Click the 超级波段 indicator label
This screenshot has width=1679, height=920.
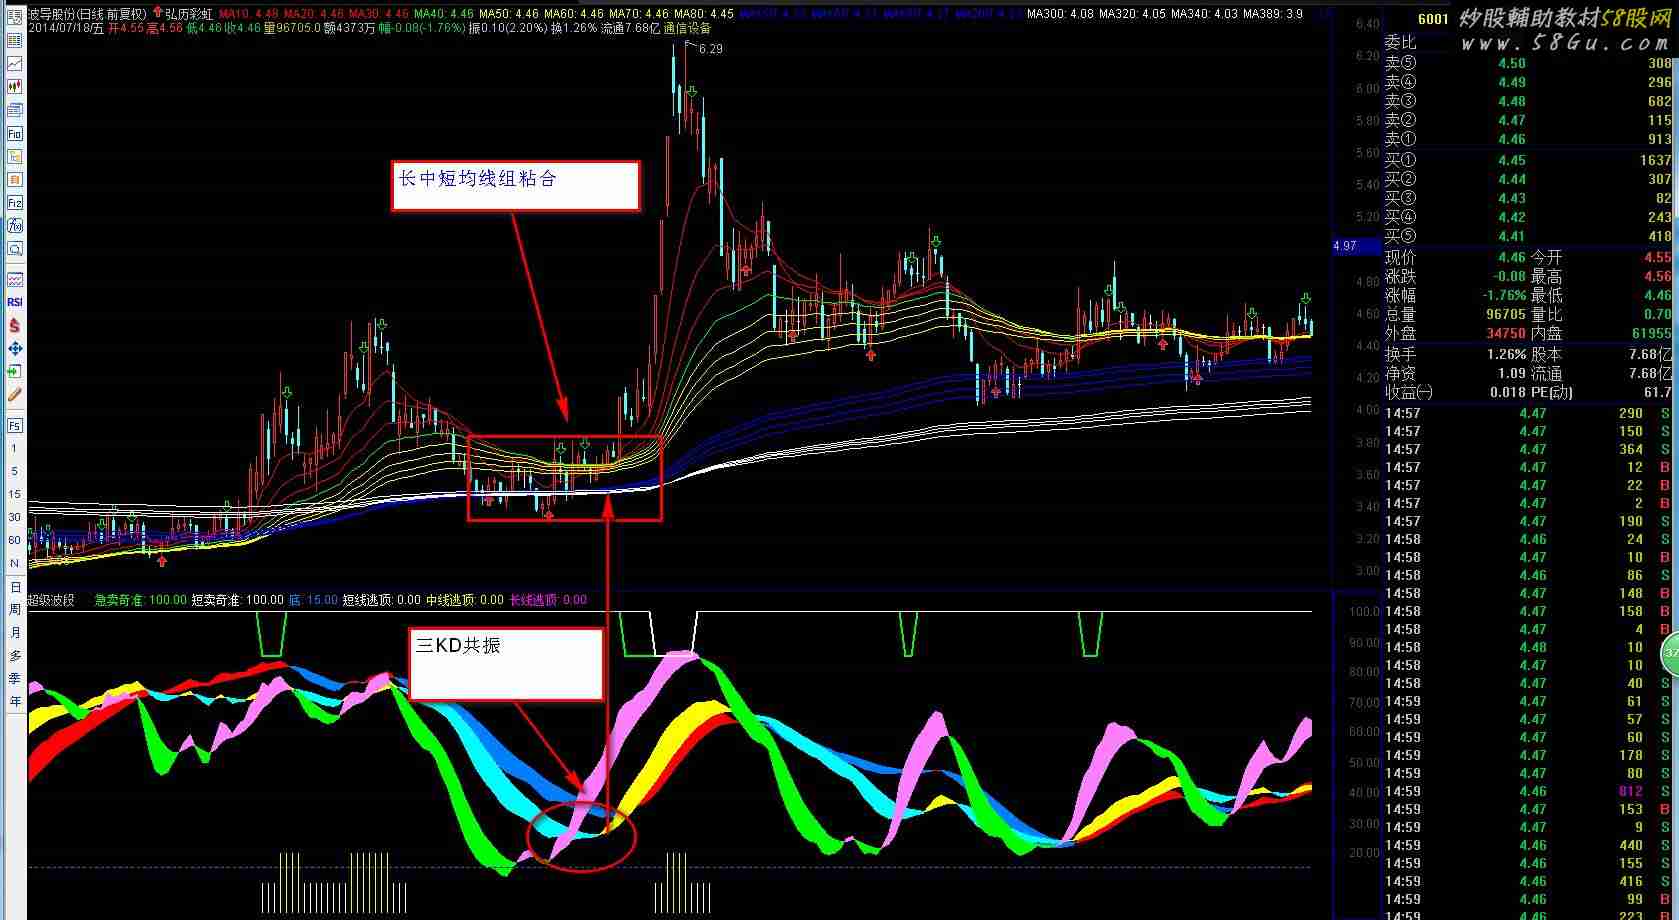tap(52, 600)
